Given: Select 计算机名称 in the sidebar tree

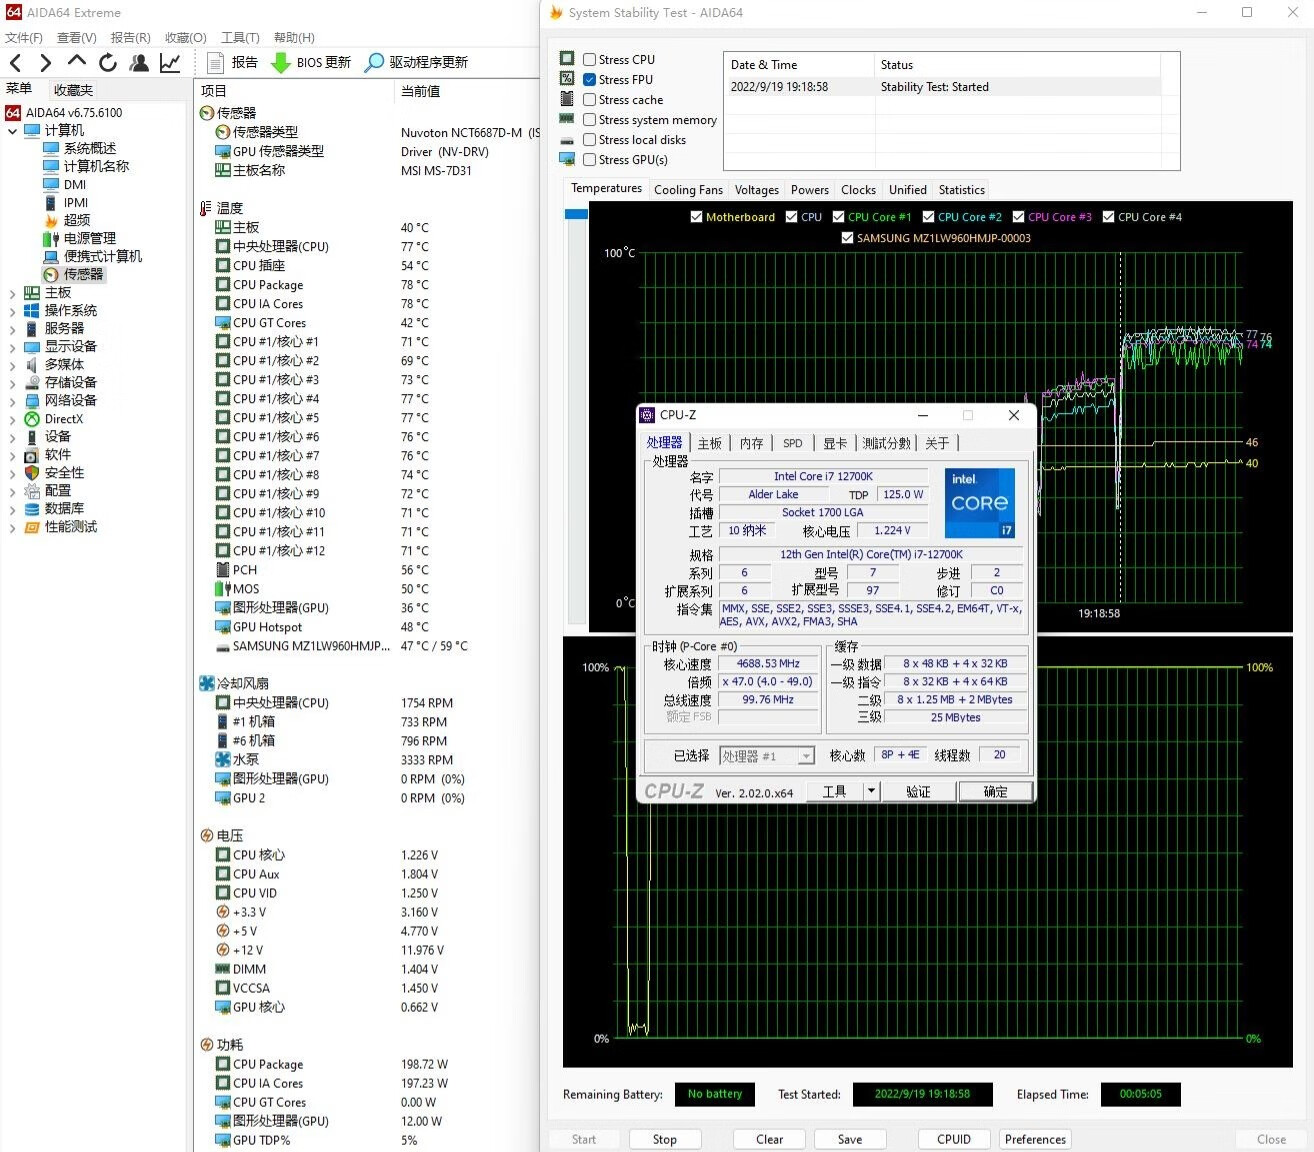Looking at the screenshot, I should (x=86, y=166).
